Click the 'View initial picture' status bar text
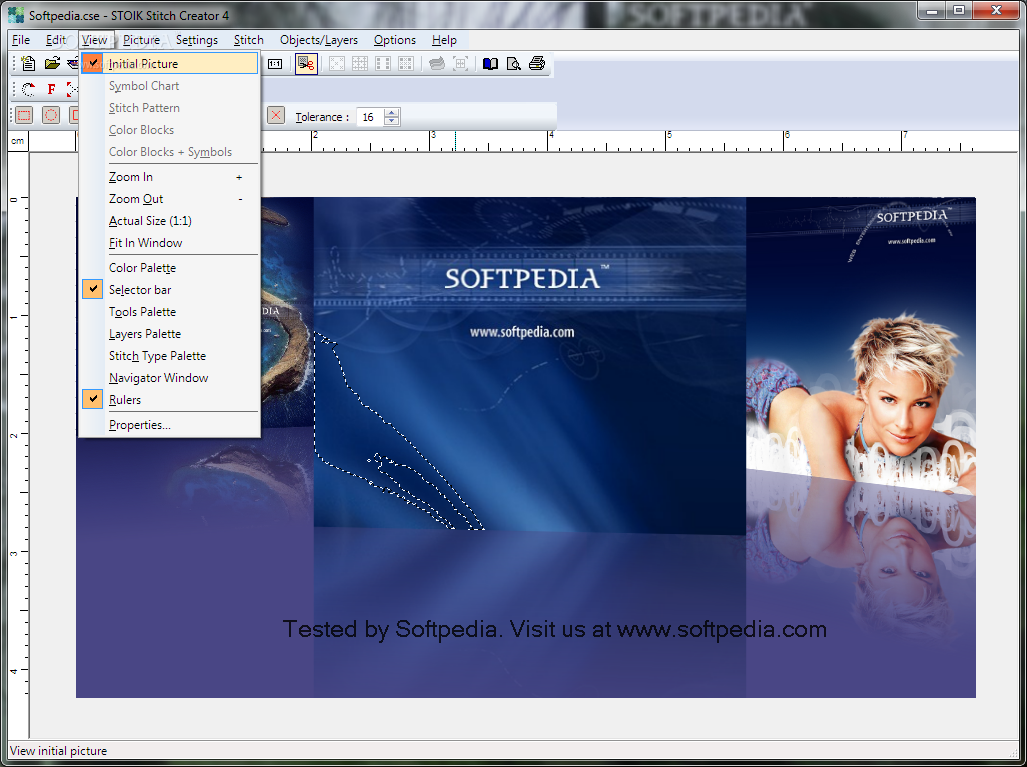The width and height of the screenshot is (1027, 767). pyautogui.click(x=58, y=751)
